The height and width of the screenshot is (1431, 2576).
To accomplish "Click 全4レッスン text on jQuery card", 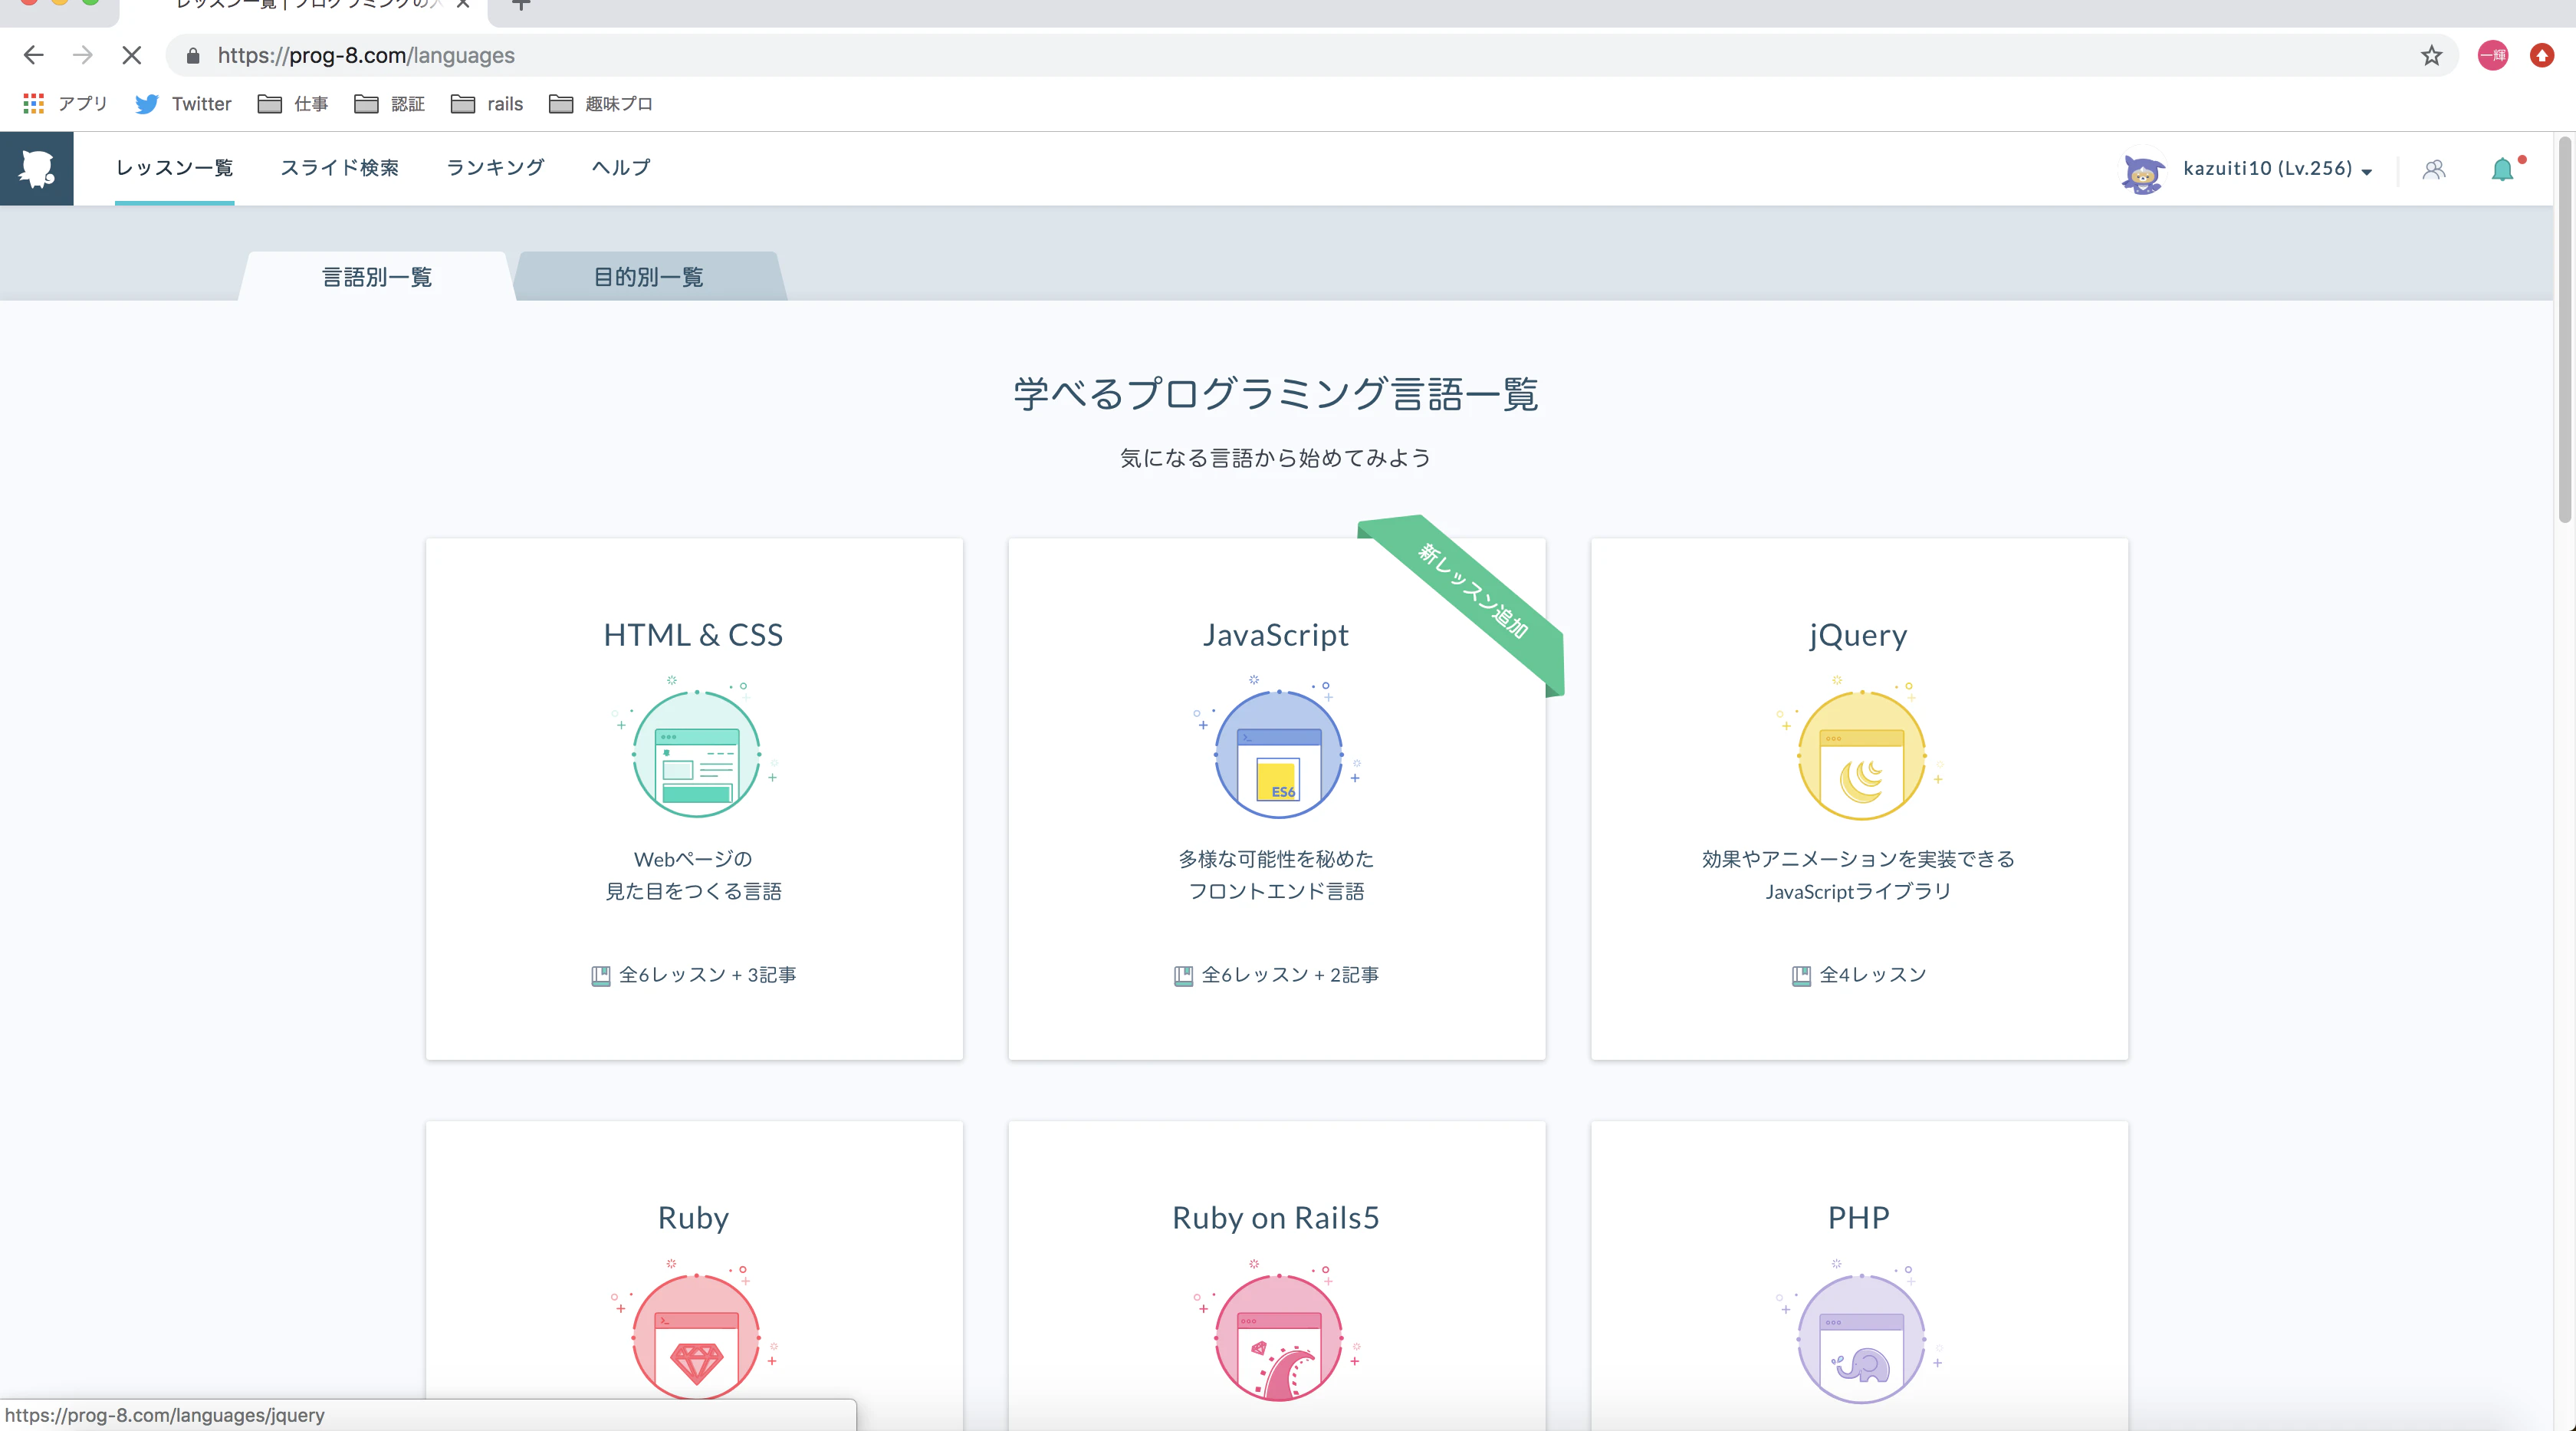I will [1872, 975].
